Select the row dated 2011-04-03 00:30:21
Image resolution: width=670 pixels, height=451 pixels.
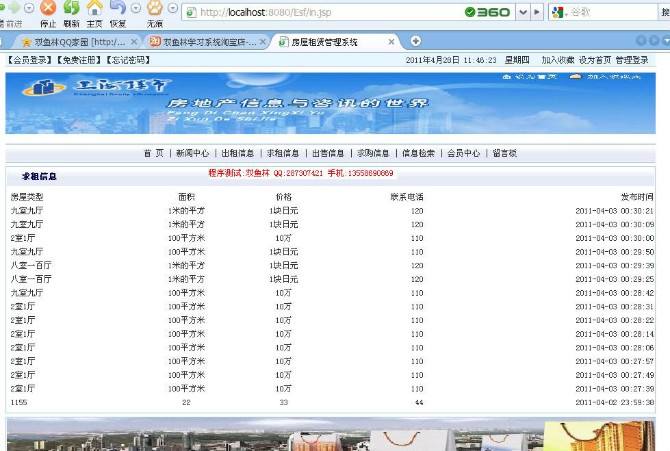(x=330, y=211)
